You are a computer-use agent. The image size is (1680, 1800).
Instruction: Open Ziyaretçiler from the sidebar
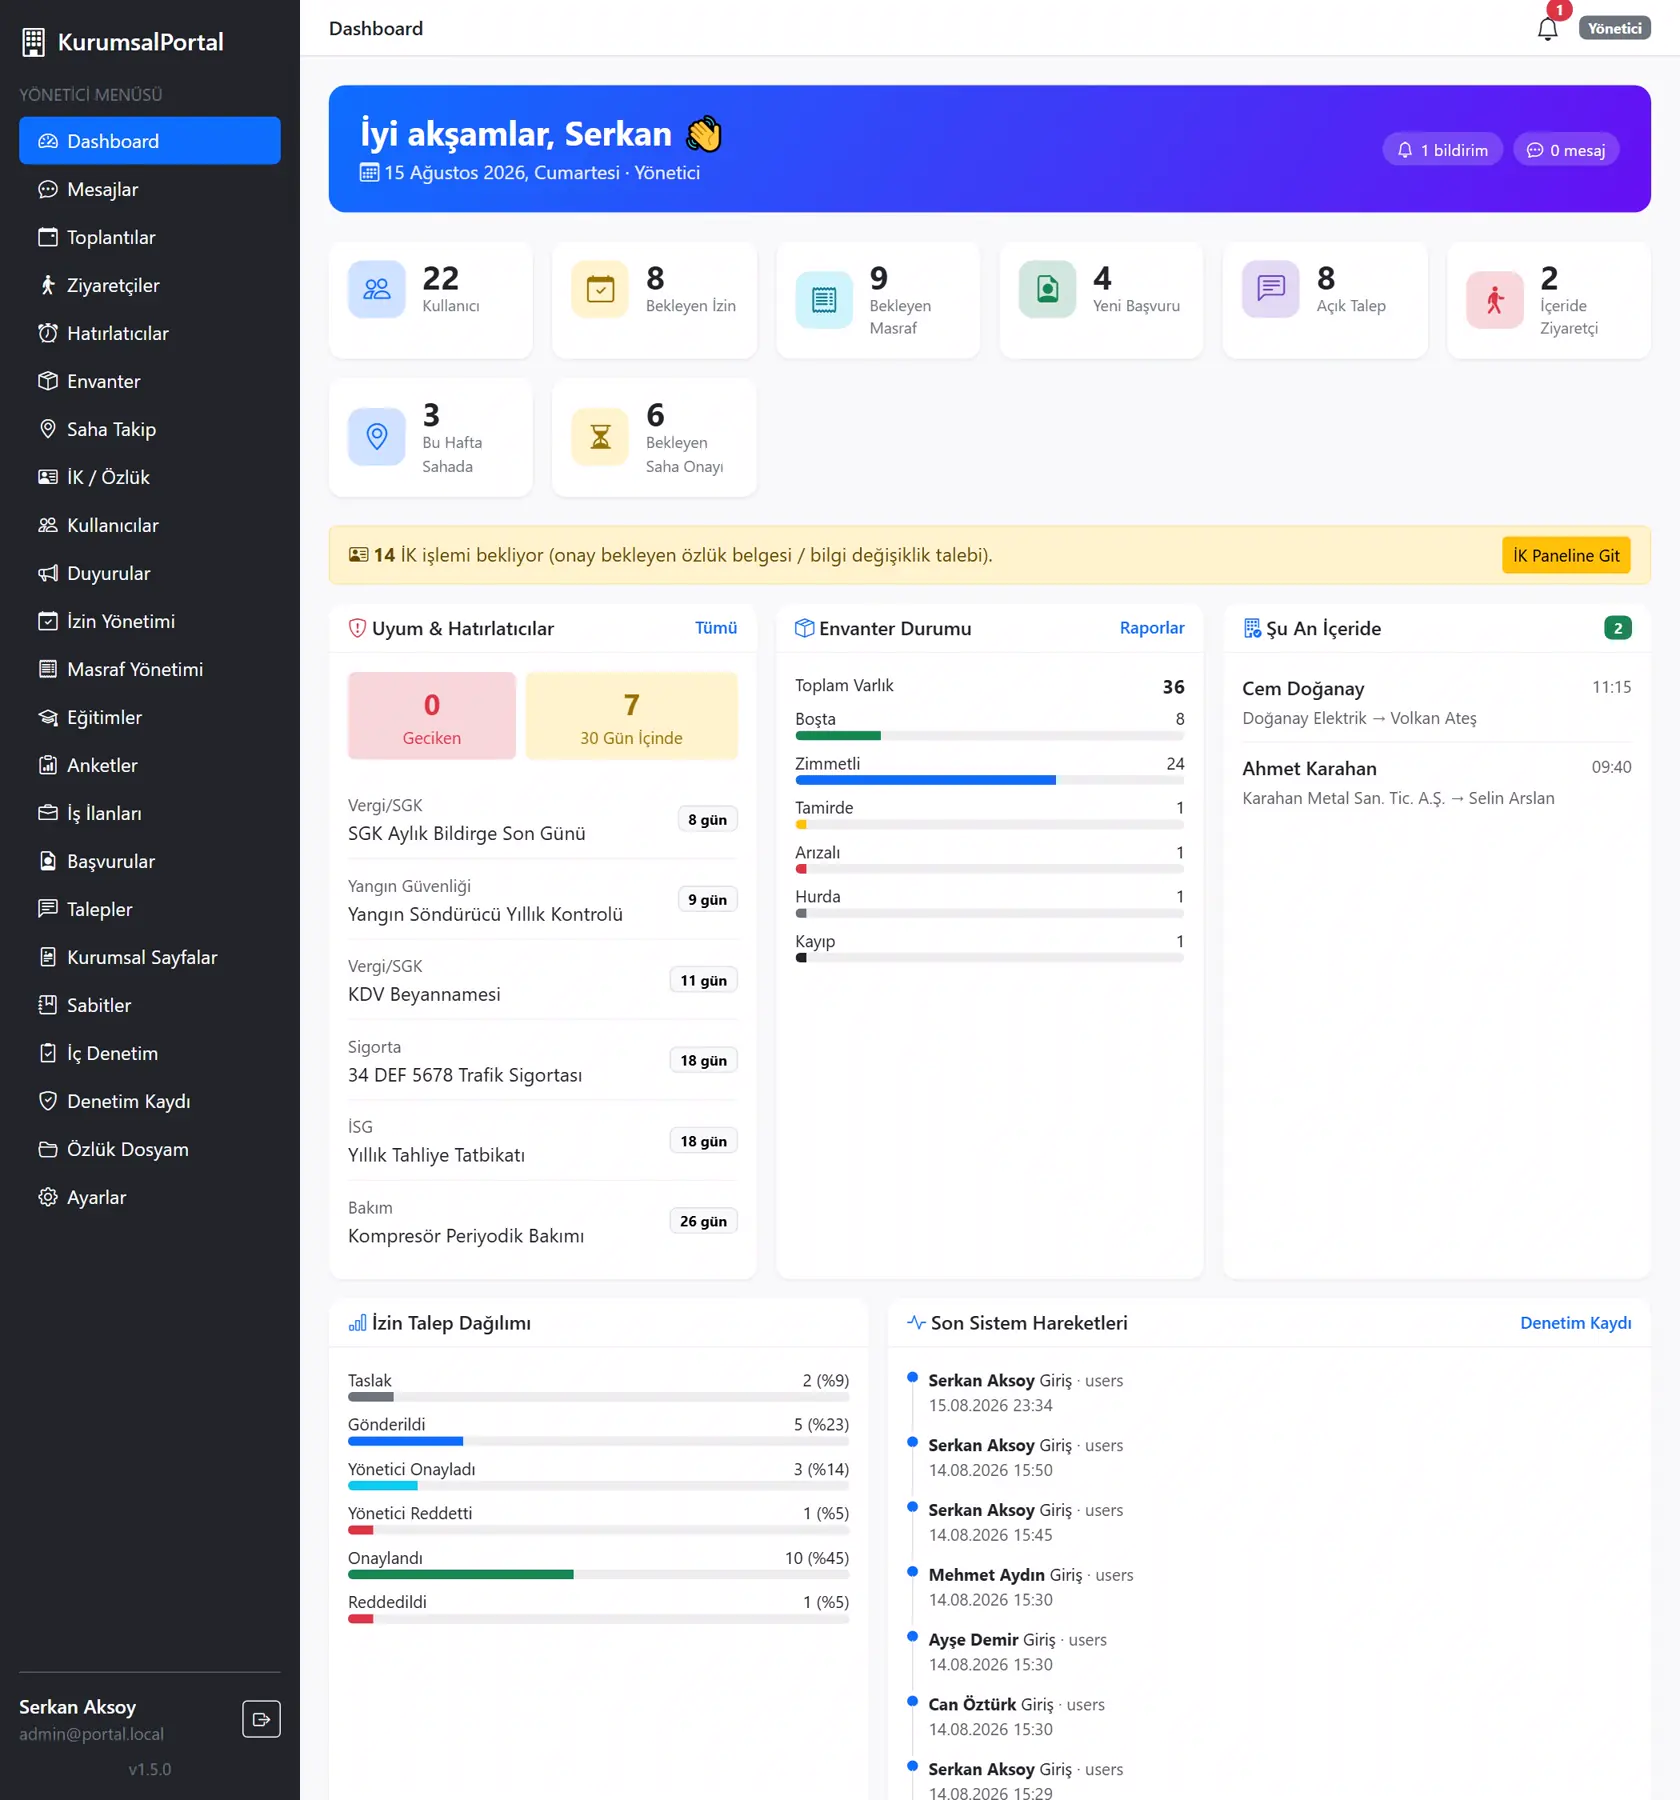150,285
